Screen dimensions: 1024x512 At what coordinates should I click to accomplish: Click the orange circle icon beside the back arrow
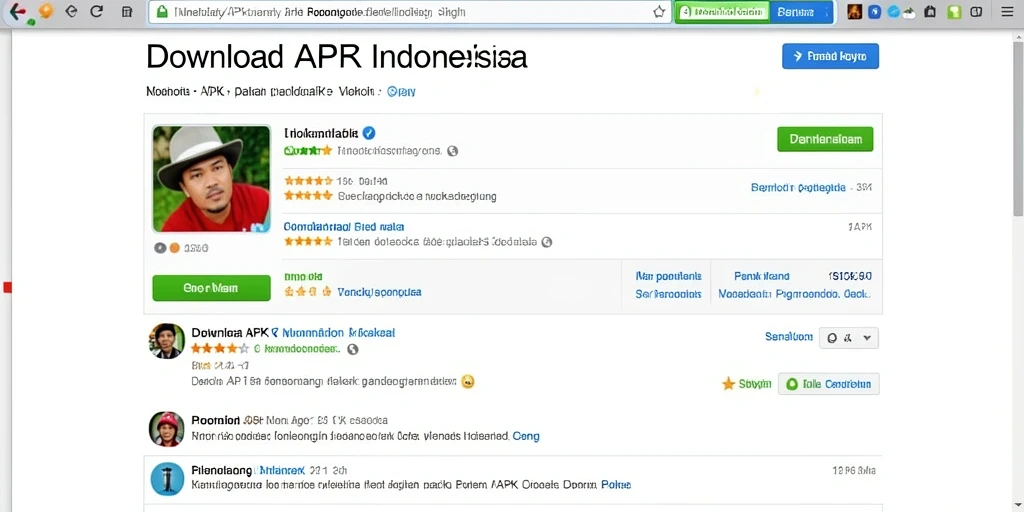coord(46,11)
